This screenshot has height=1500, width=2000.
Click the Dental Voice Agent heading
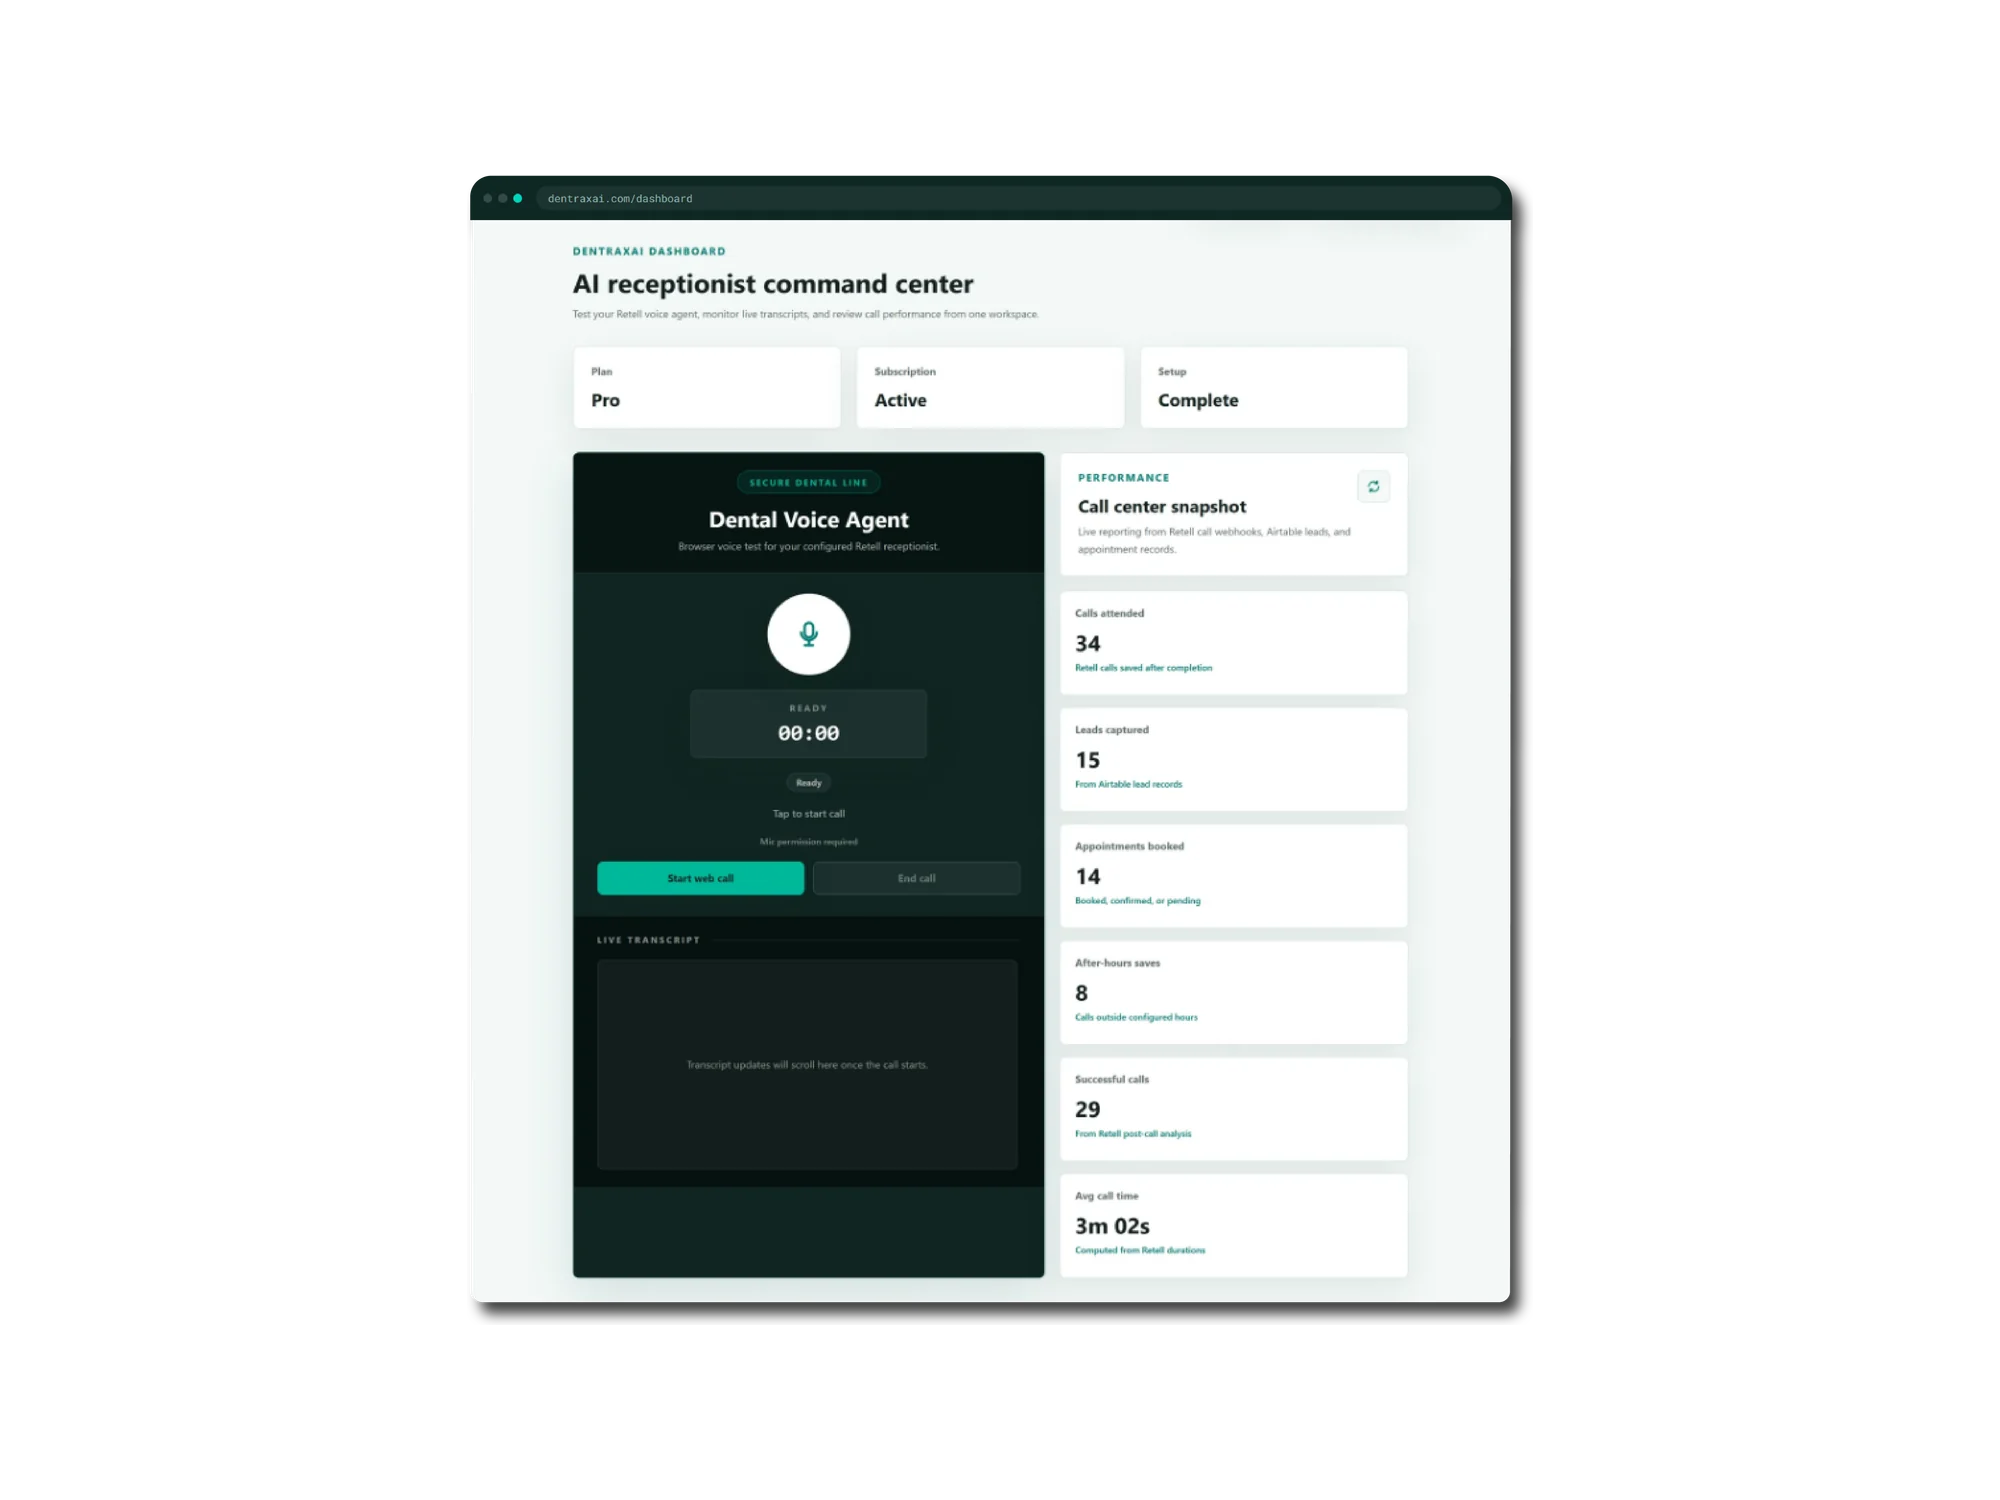pyautogui.click(x=808, y=520)
